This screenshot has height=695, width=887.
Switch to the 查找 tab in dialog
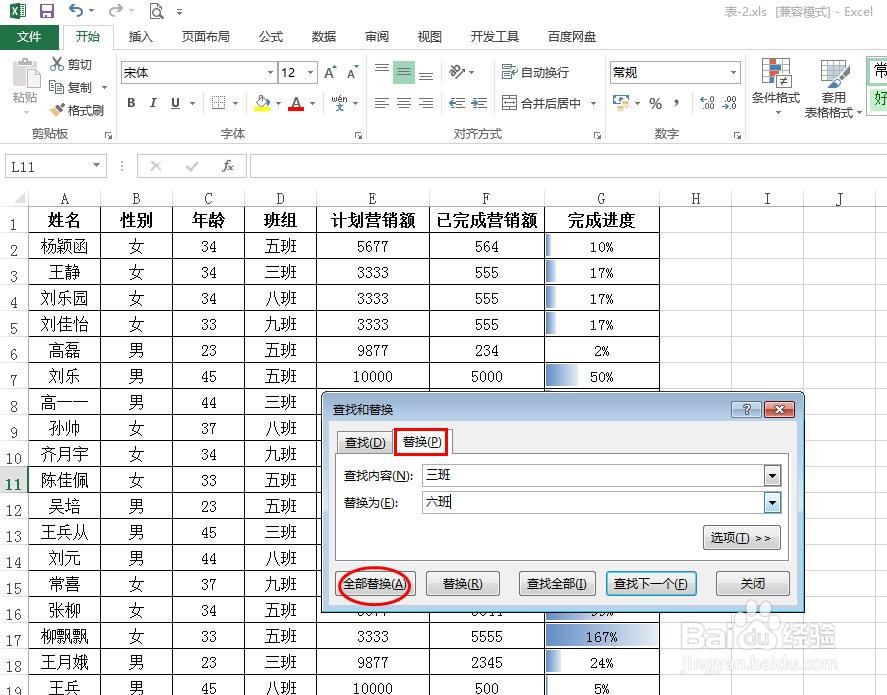point(363,441)
